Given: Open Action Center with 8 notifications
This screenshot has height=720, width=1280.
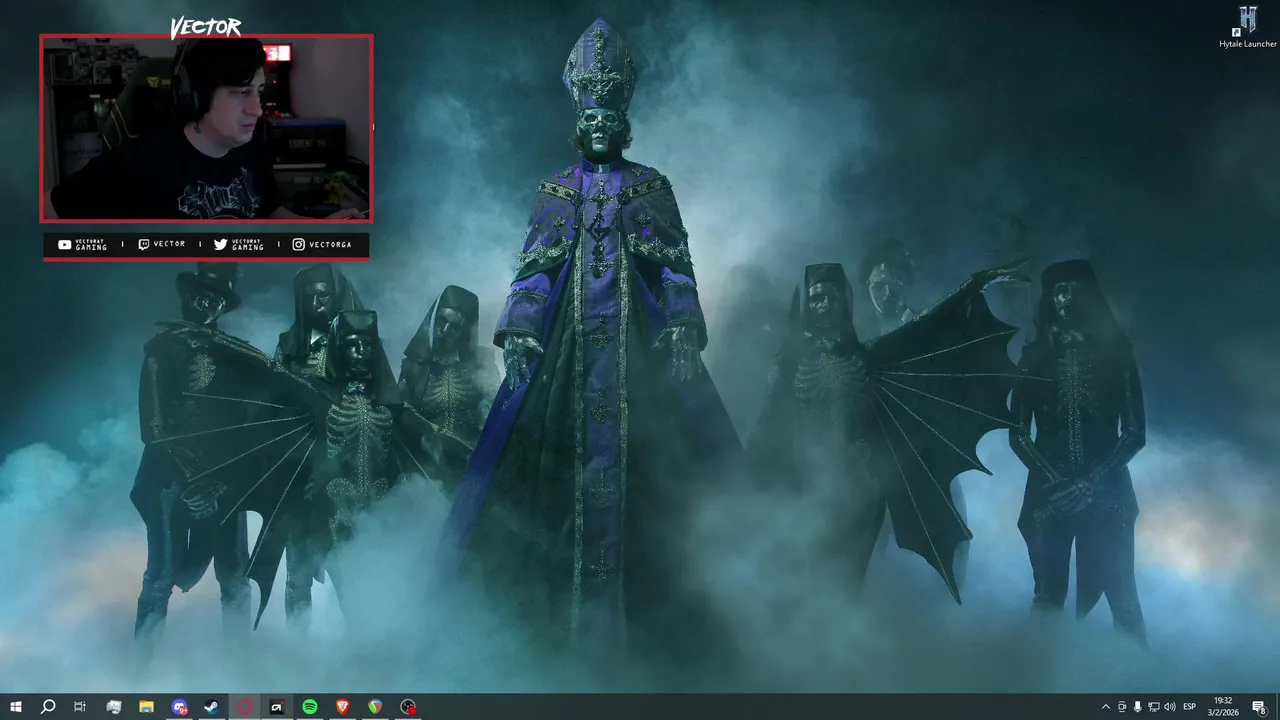Looking at the screenshot, I should (x=1260, y=707).
